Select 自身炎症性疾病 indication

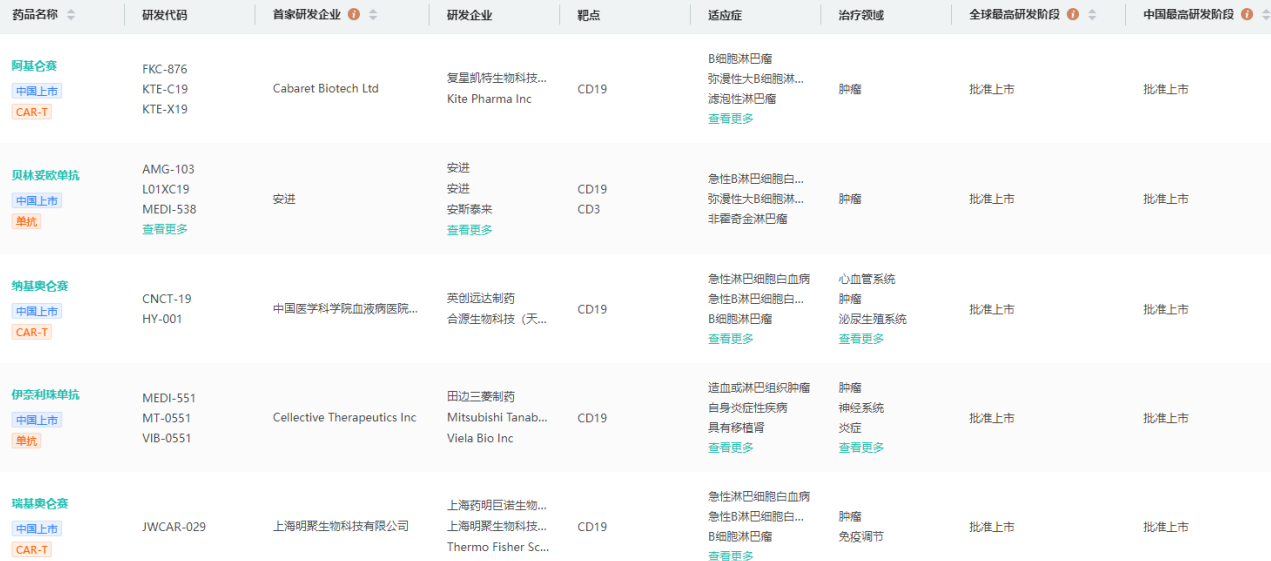point(748,408)
